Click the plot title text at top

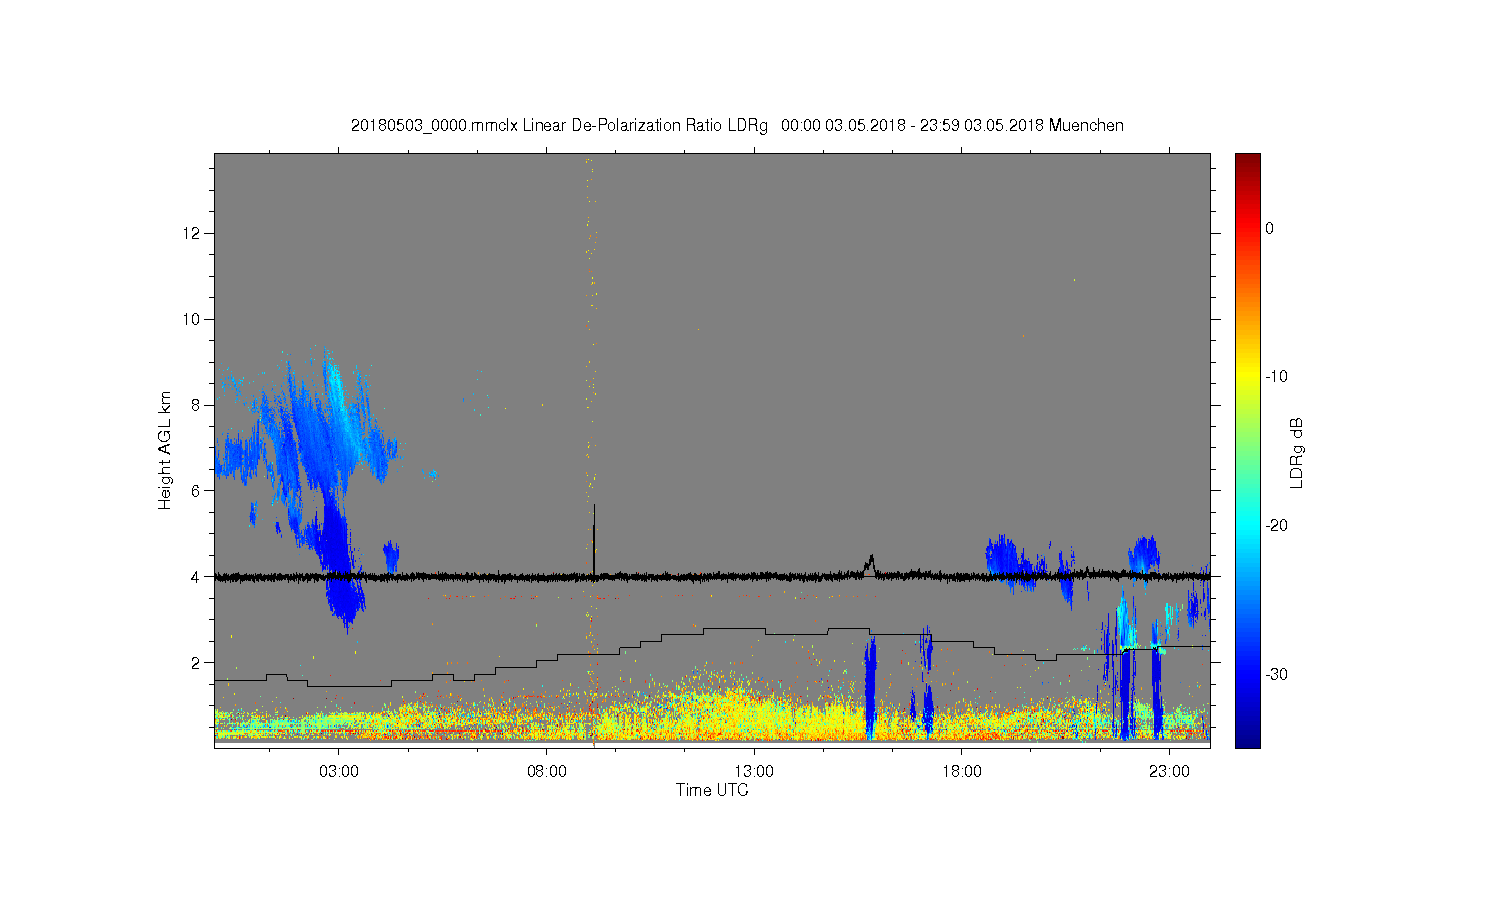point(737,126)
